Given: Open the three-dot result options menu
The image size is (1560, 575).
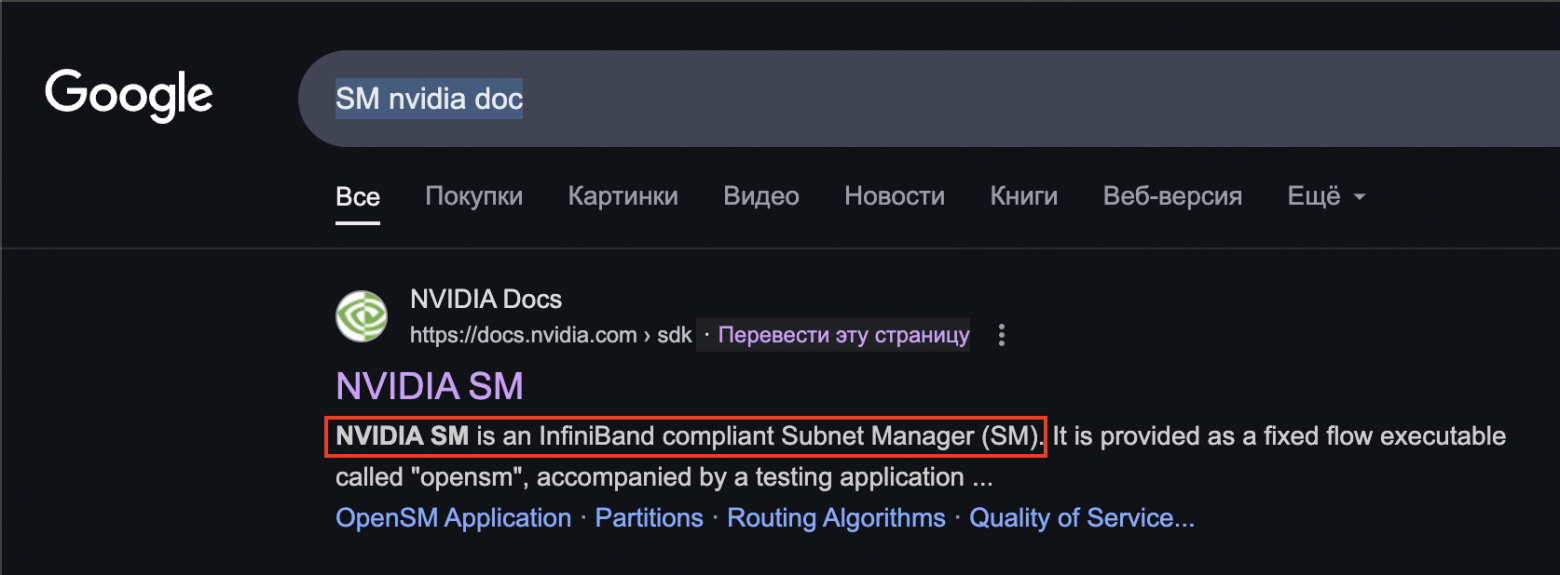Looking at the screenshot, I should click(1001, 336).
